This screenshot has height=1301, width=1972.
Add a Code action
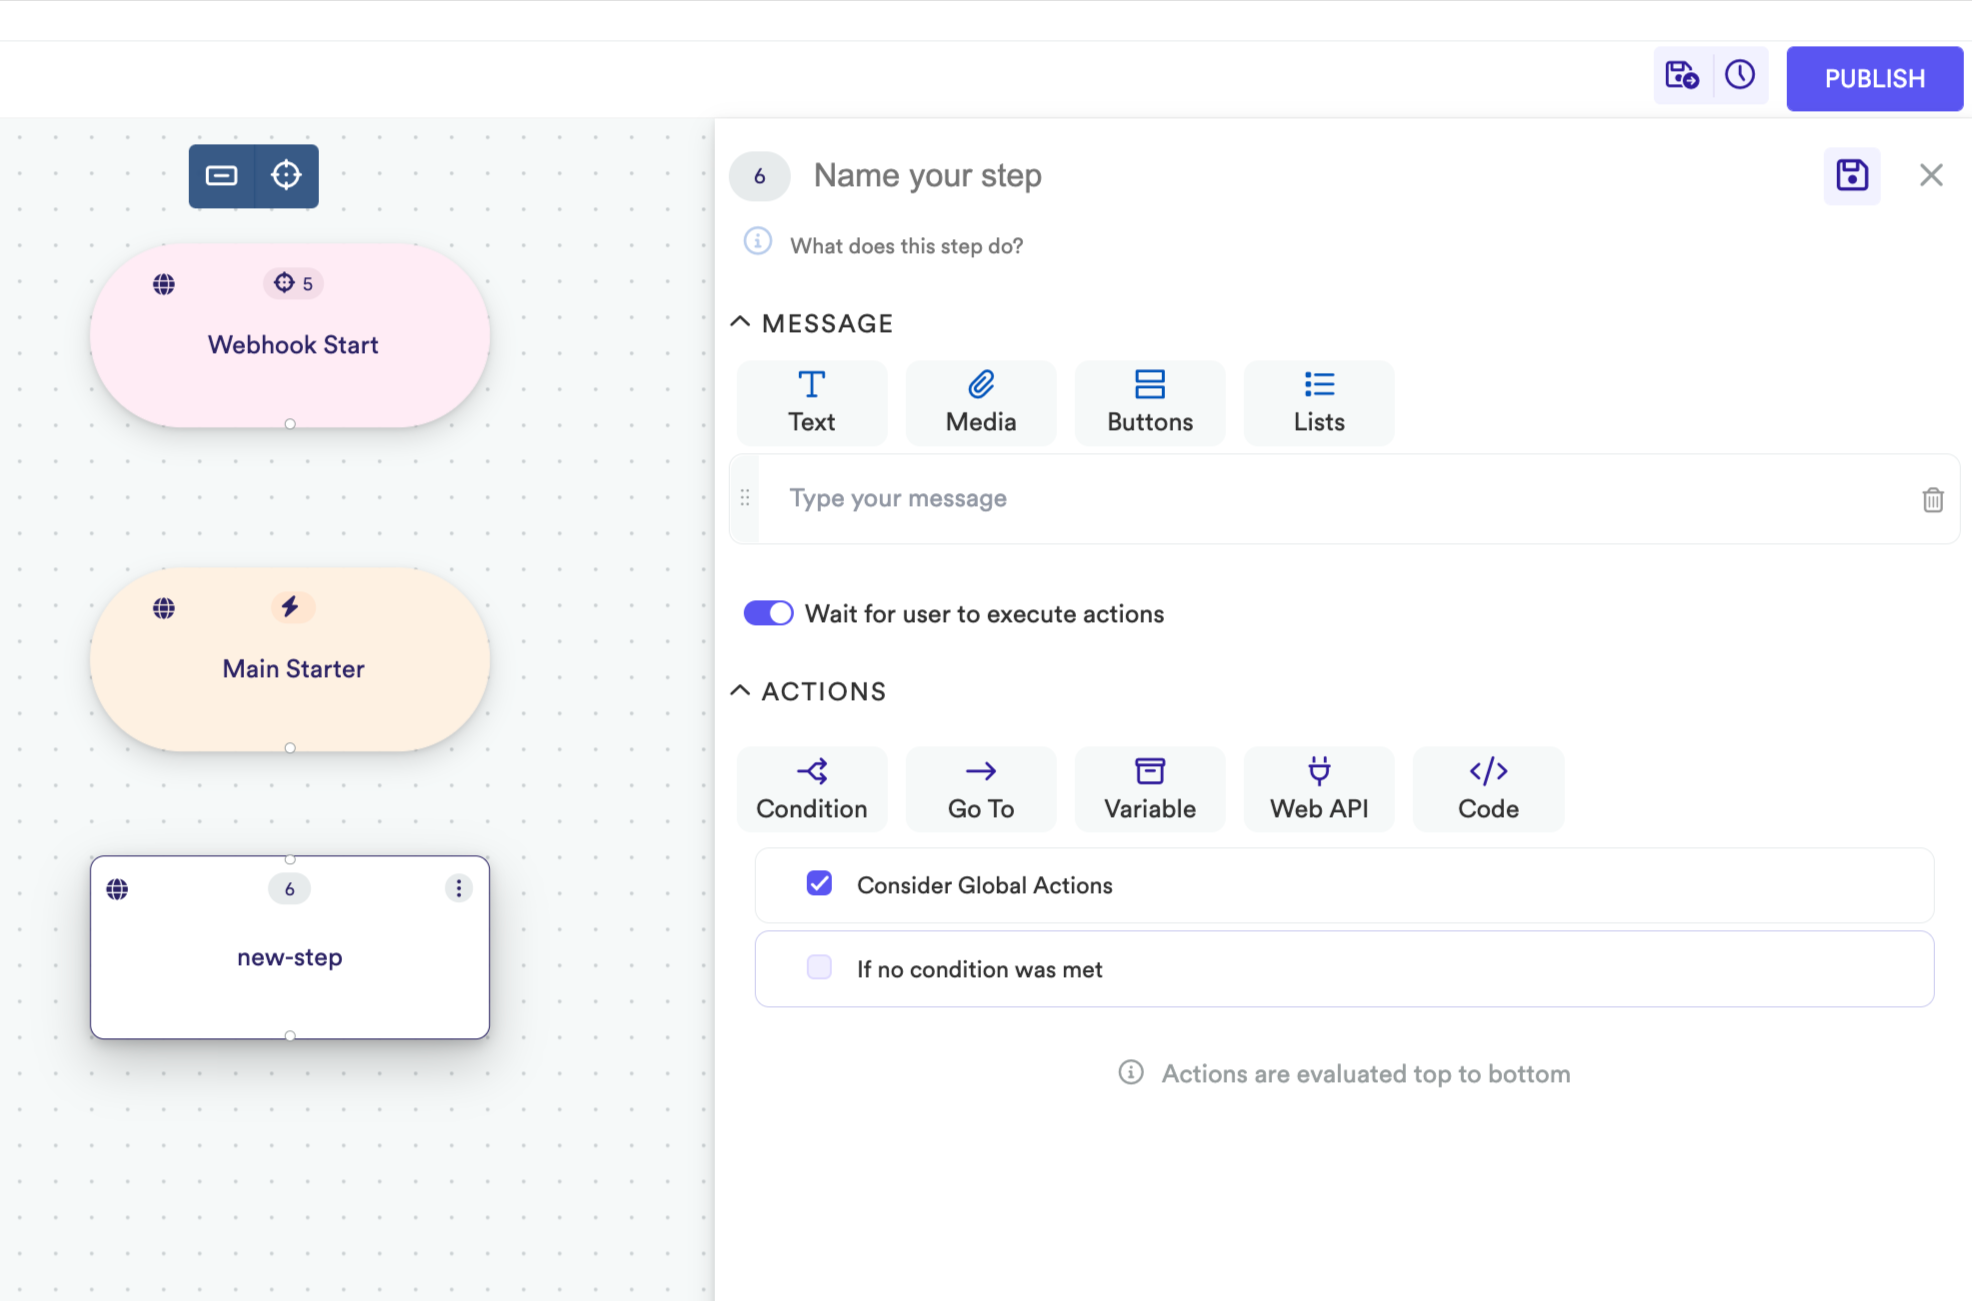tap(1487, 789)
